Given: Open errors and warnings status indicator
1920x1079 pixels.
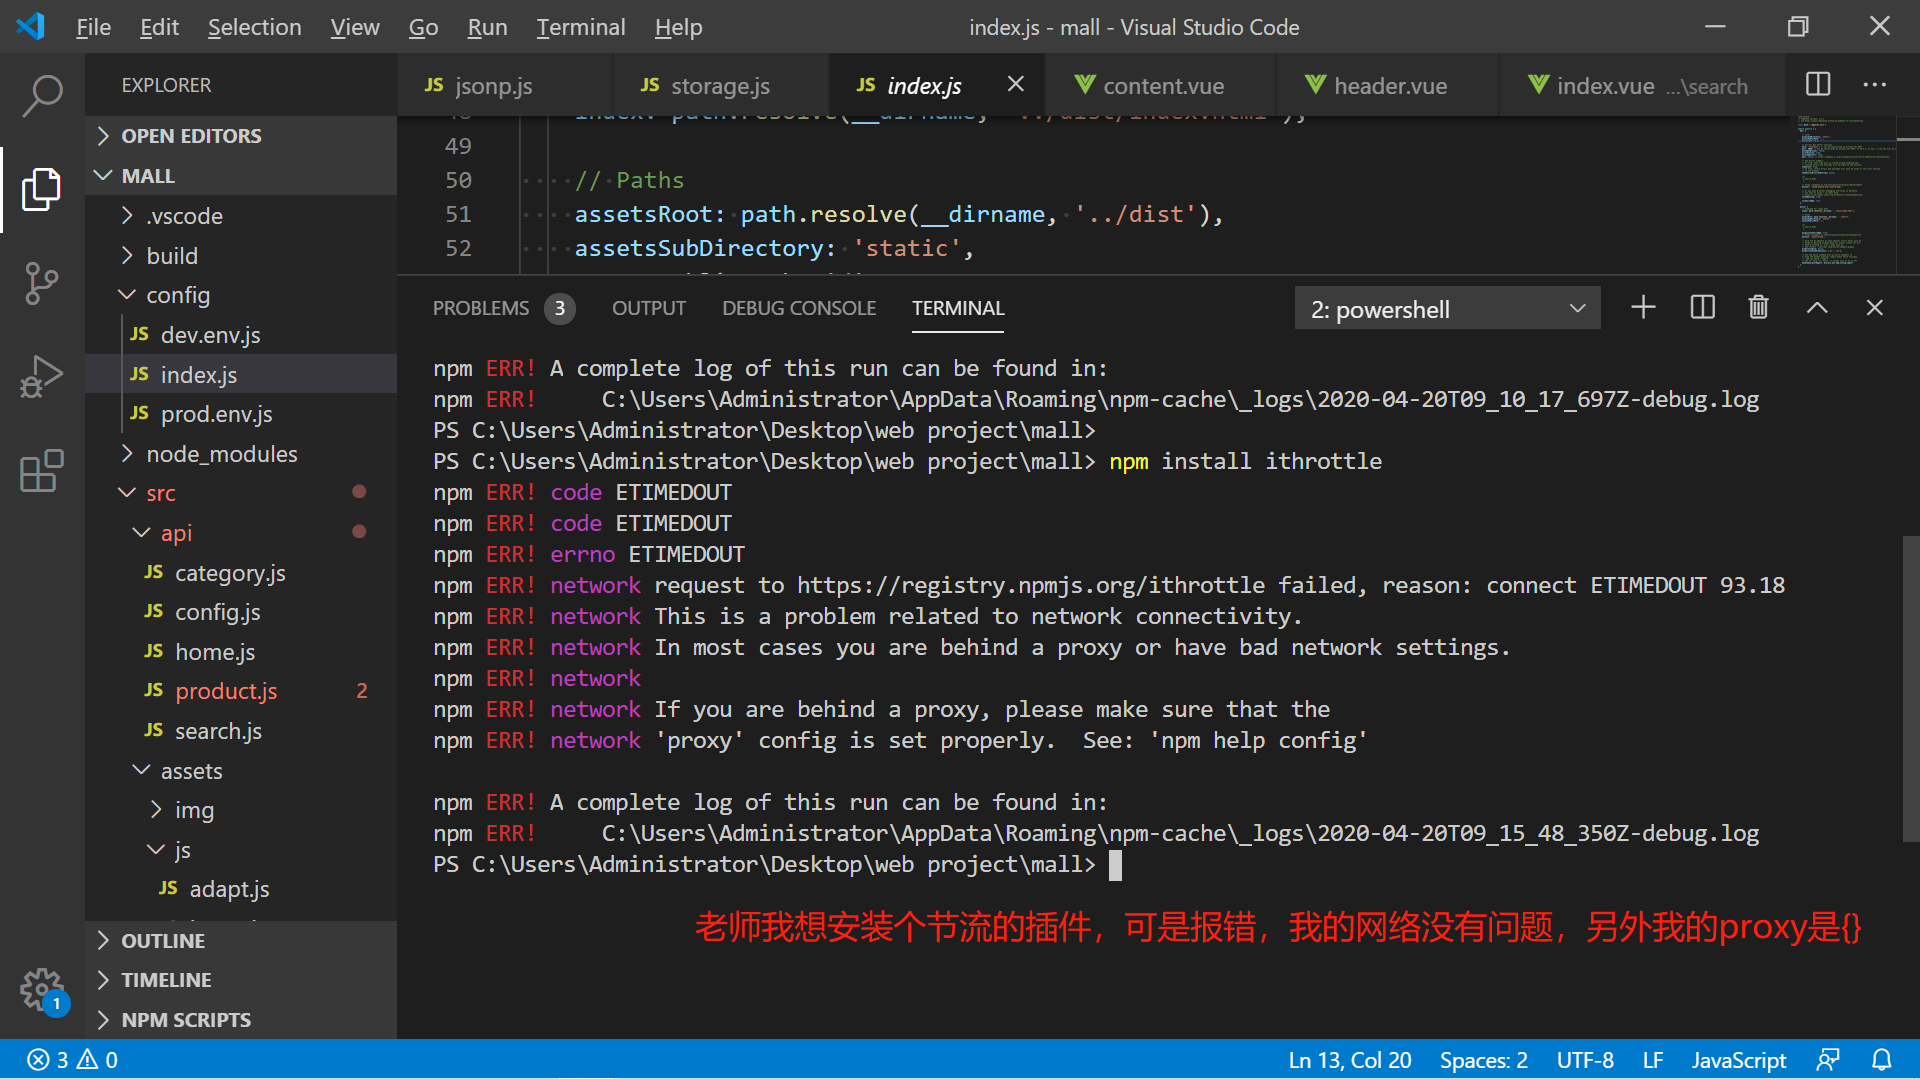Looking at the screenshot, I should pos(73,1060).
